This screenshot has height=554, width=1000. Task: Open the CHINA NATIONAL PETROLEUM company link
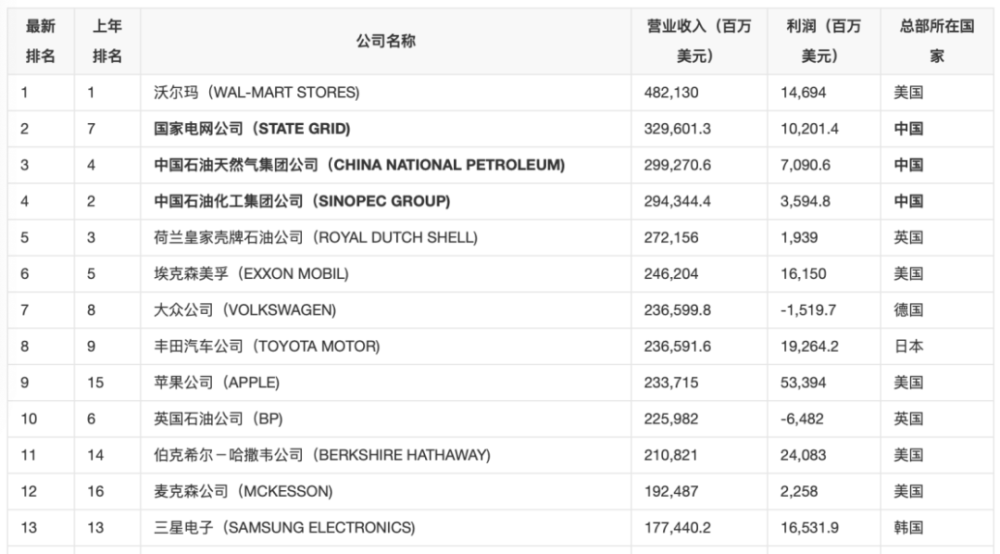coord(359,165)
